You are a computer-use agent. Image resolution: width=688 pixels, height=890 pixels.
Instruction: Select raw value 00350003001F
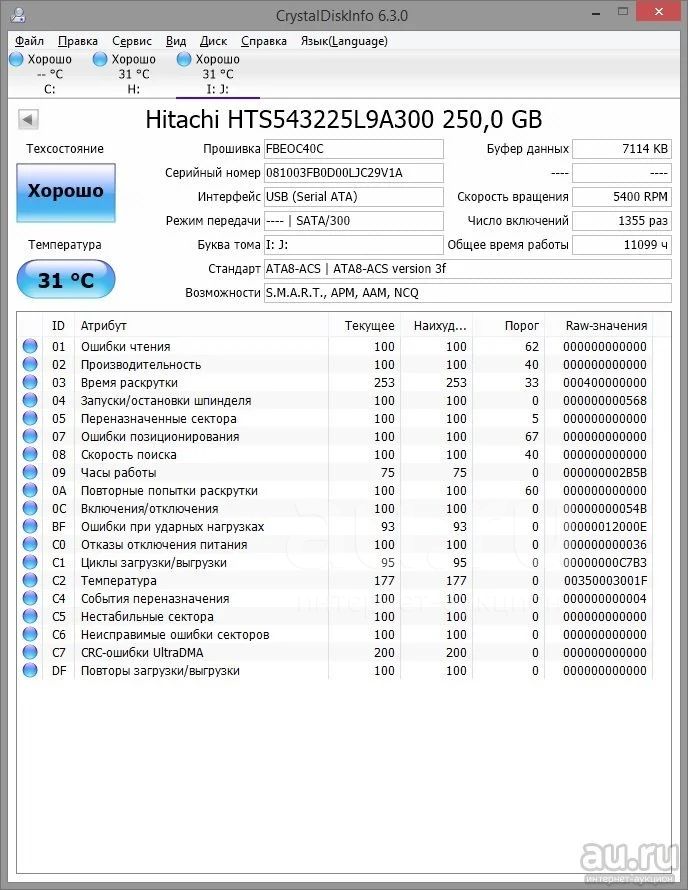tap(605, 581)
